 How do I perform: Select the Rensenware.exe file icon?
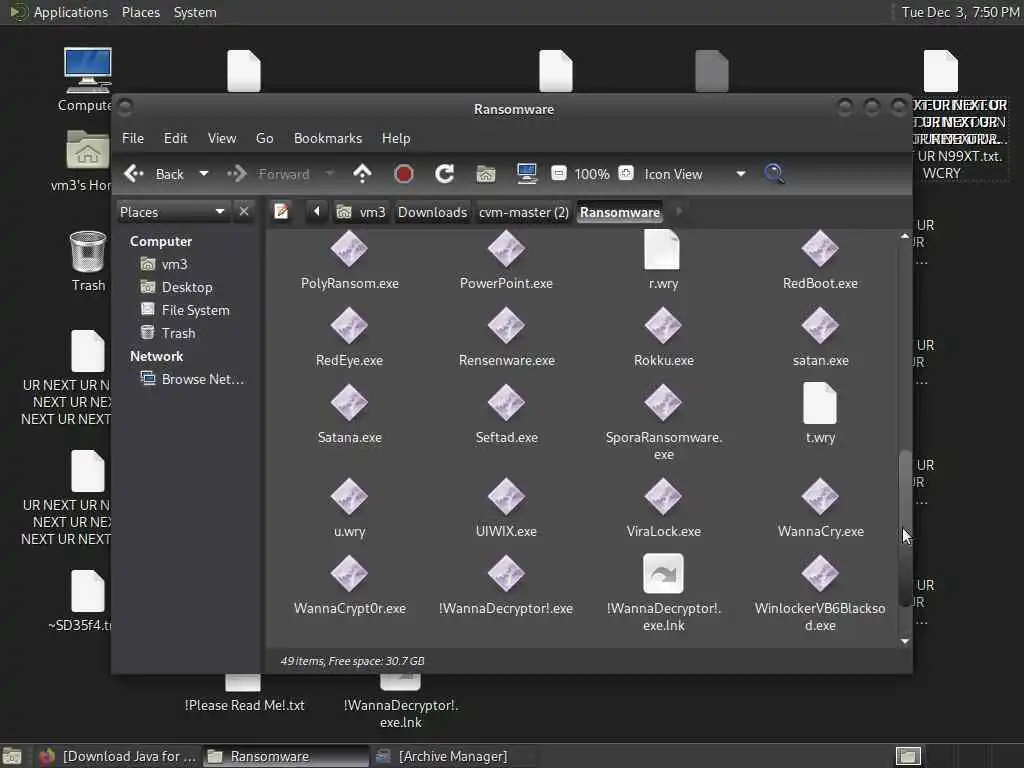(x=506, y=326)
